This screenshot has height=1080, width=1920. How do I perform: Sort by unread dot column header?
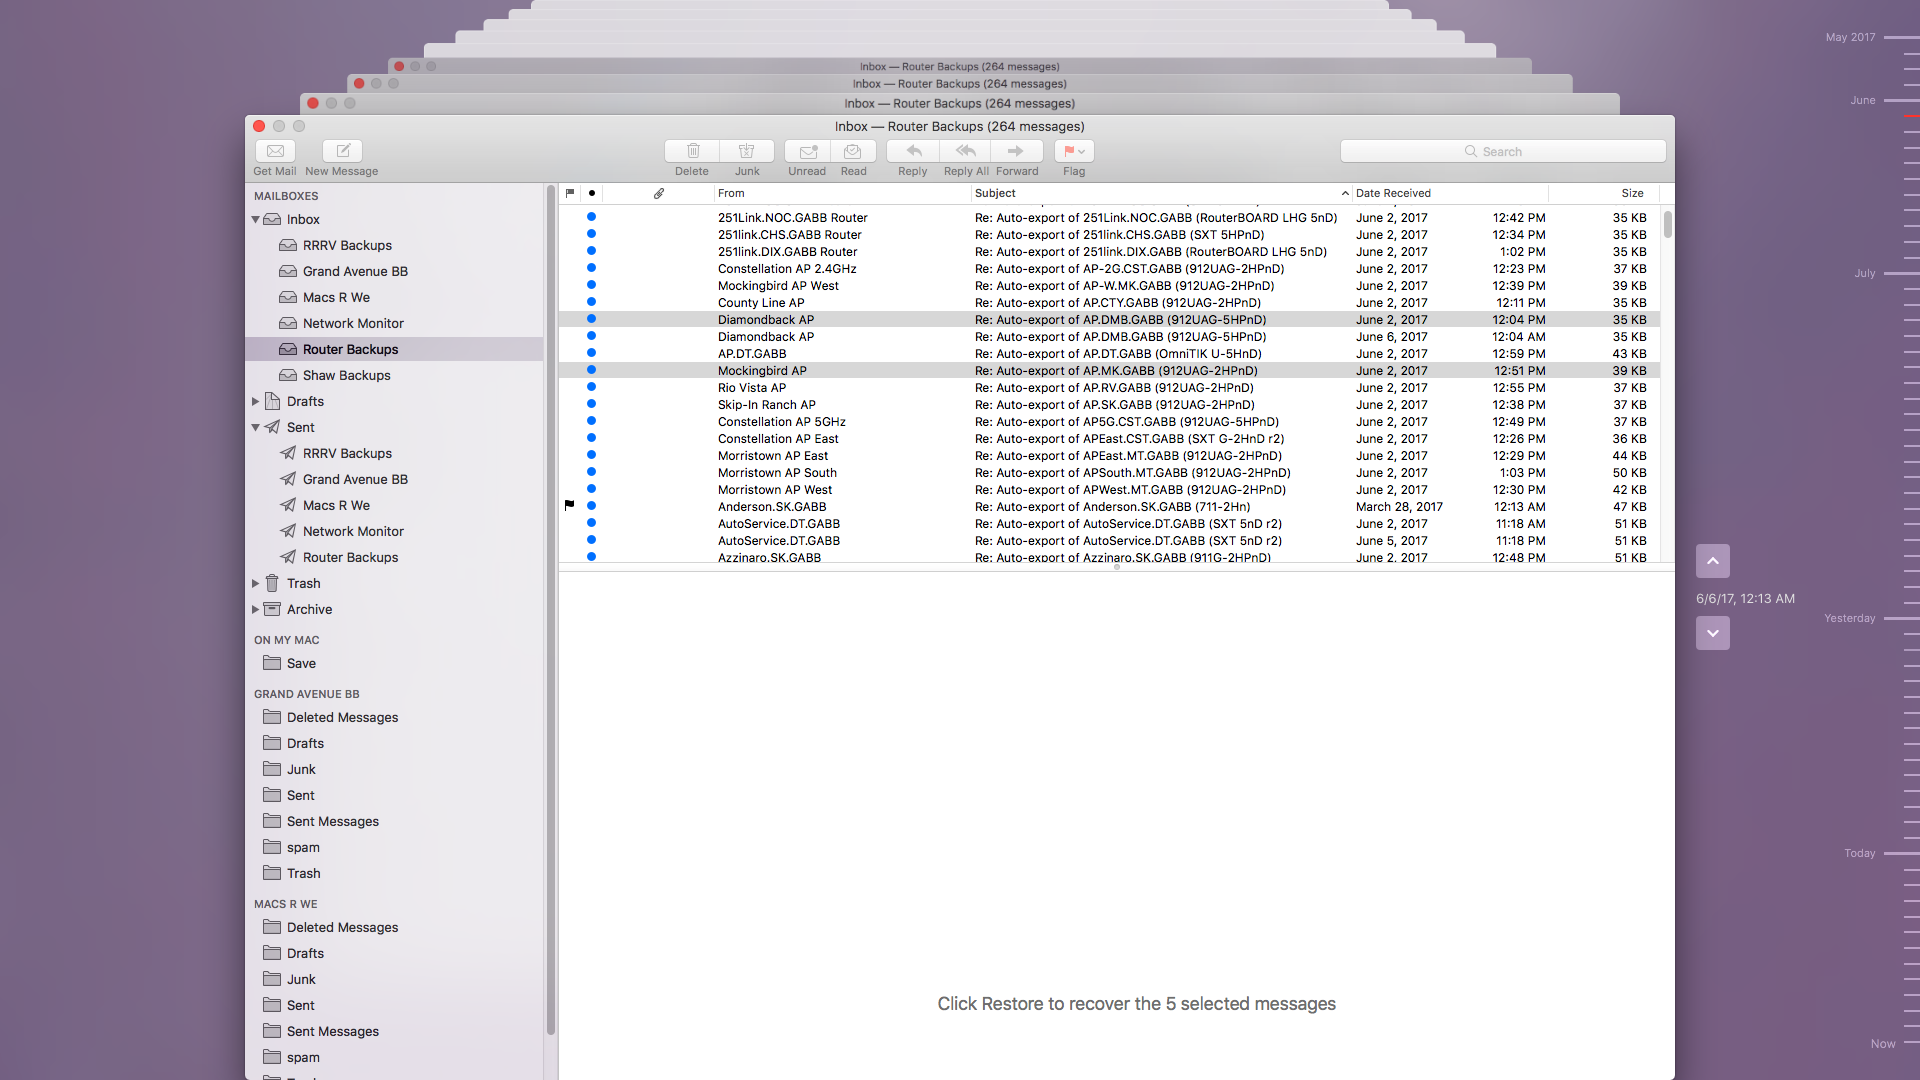point(592,193)
